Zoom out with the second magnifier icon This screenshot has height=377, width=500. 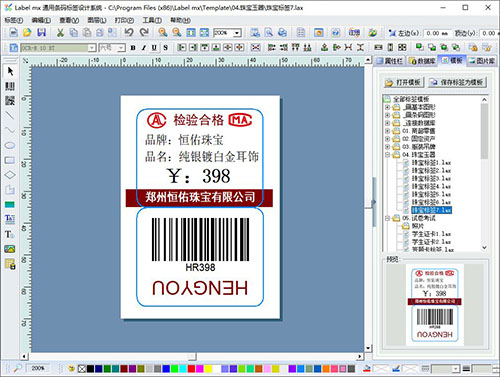[177, 32]
